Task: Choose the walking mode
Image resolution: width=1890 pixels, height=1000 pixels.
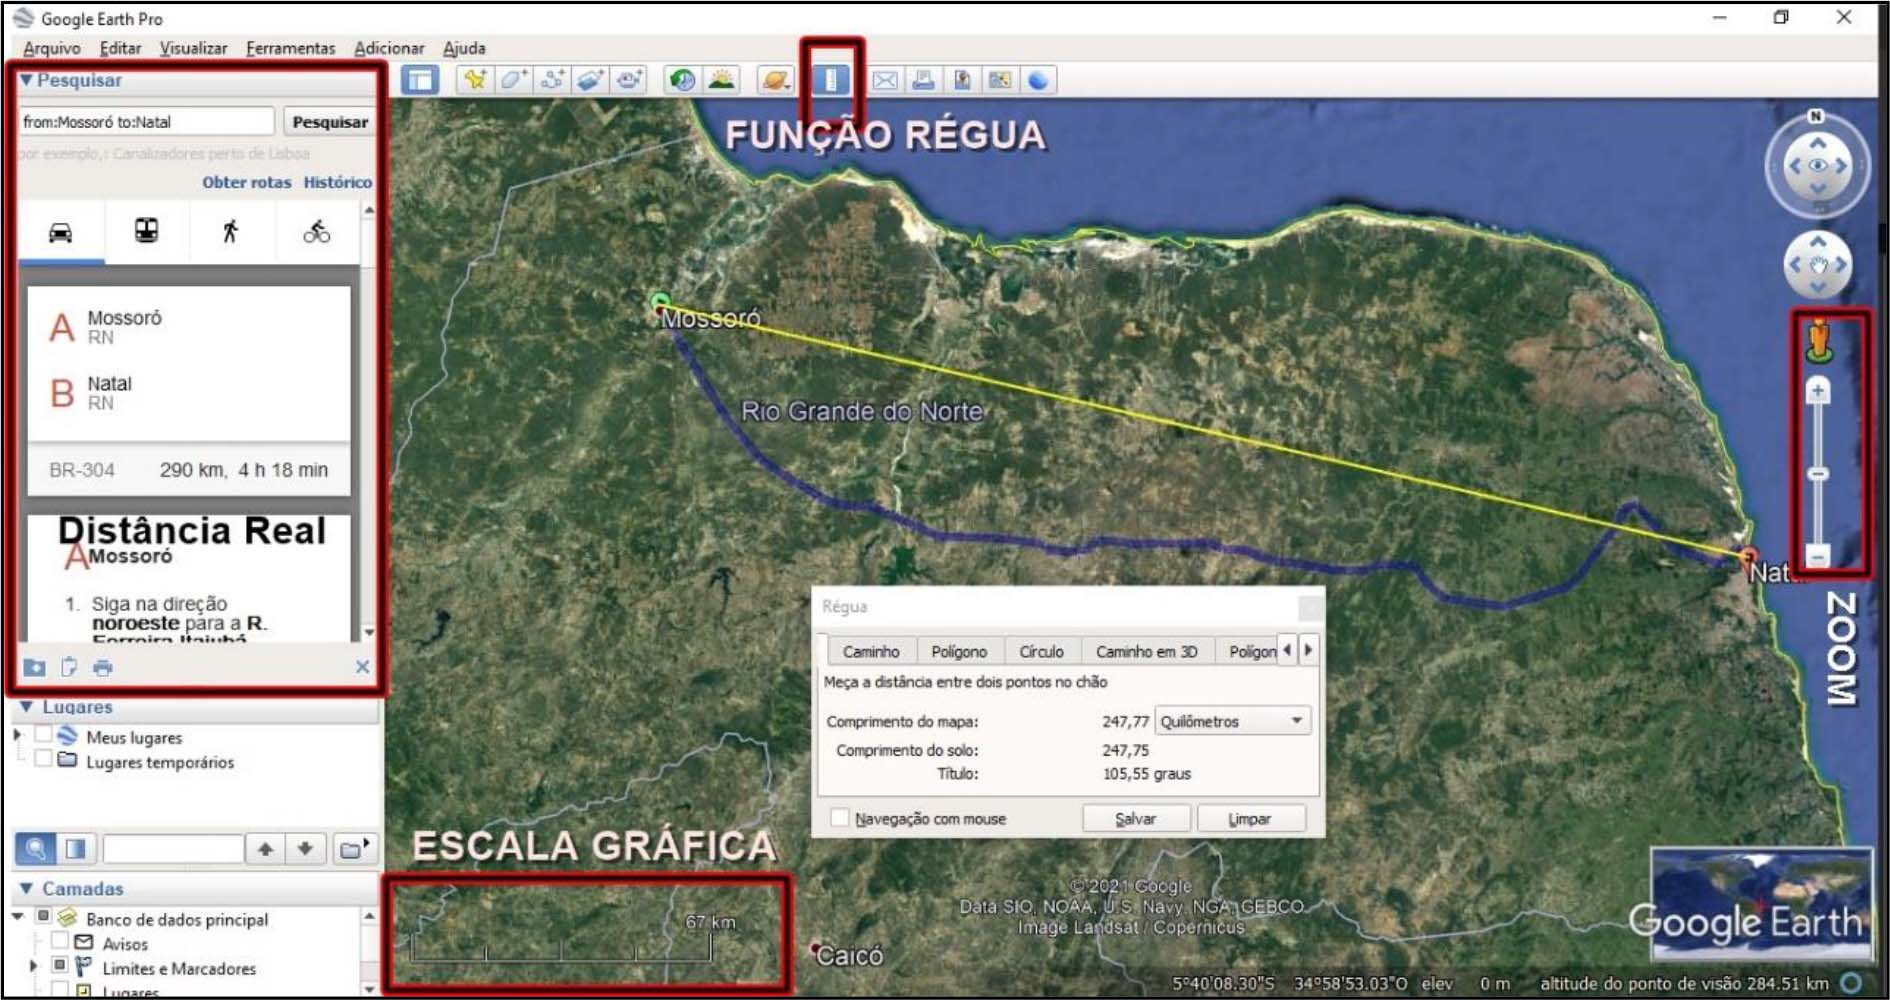Action: click(x=231, y=232)
